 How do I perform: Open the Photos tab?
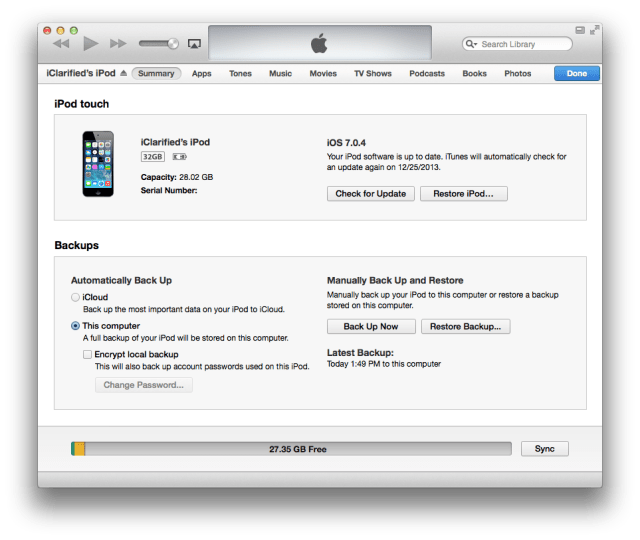click(518, 73)
